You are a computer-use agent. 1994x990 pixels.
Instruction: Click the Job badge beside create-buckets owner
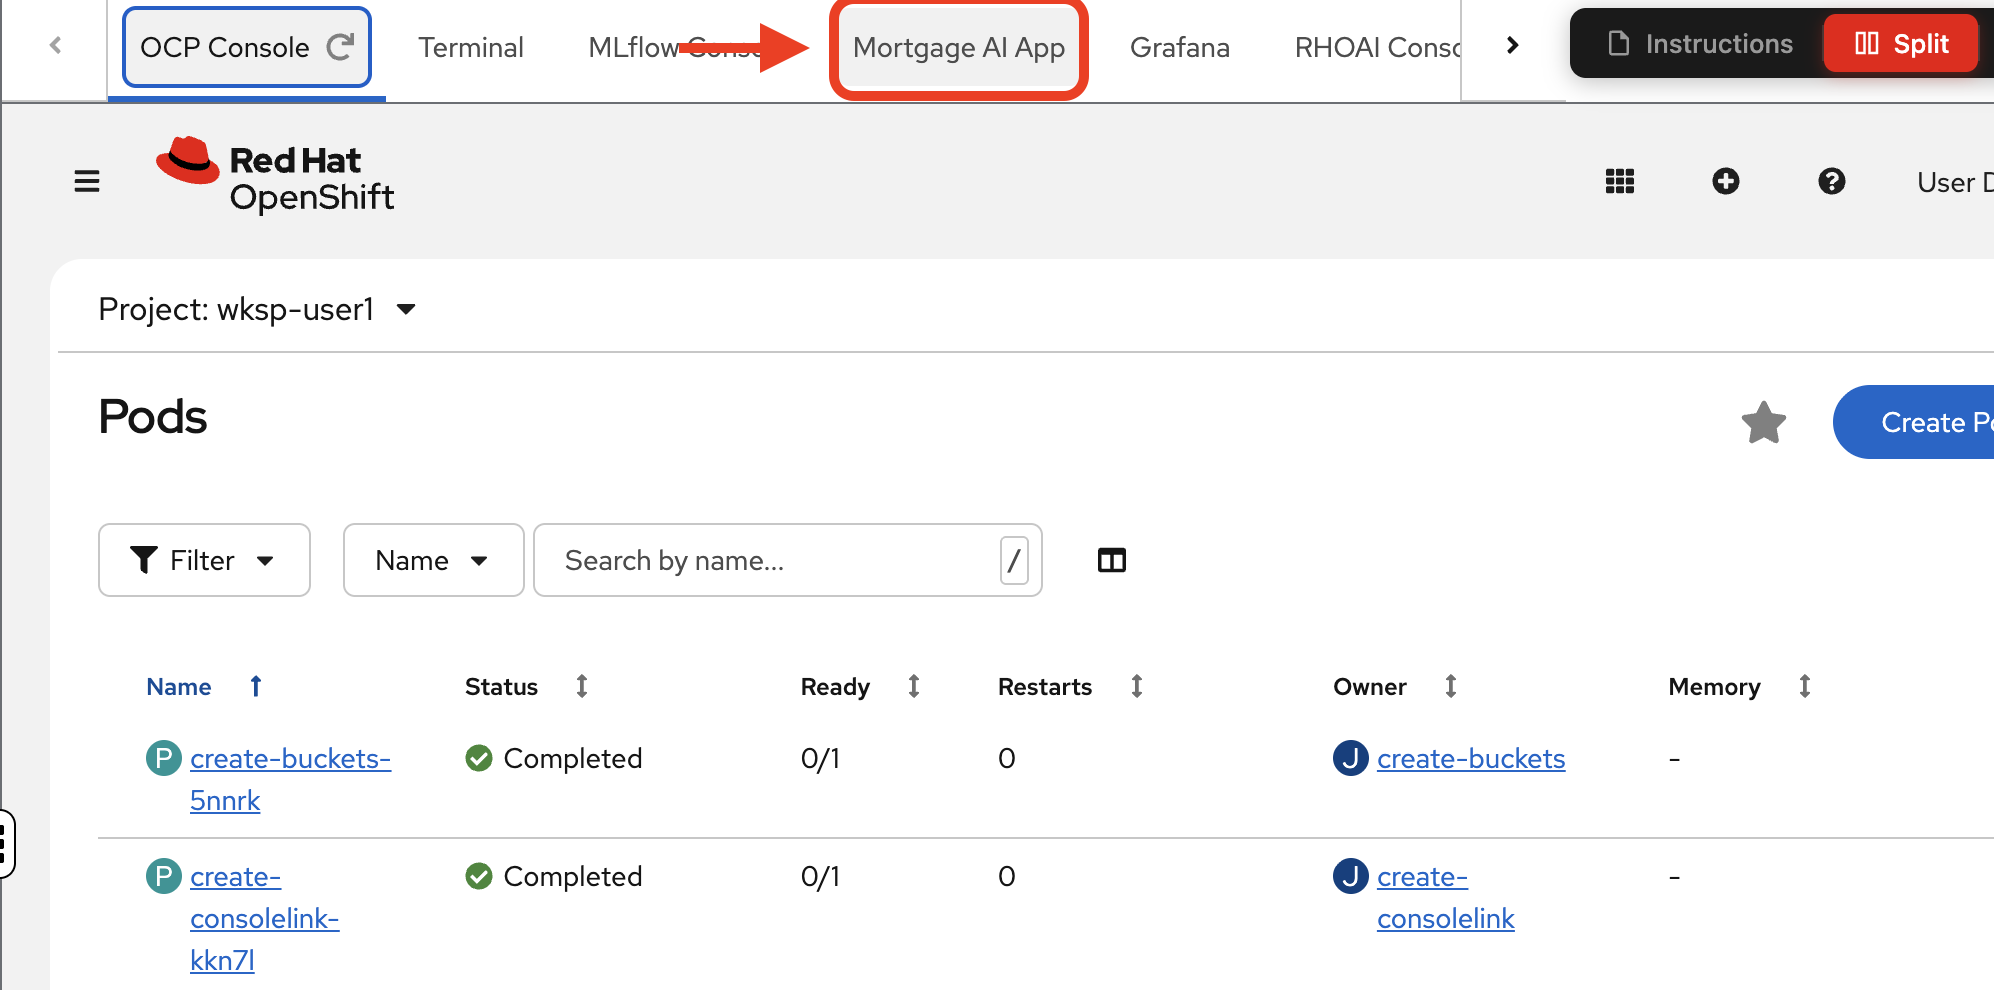[x=1350, y=758]
